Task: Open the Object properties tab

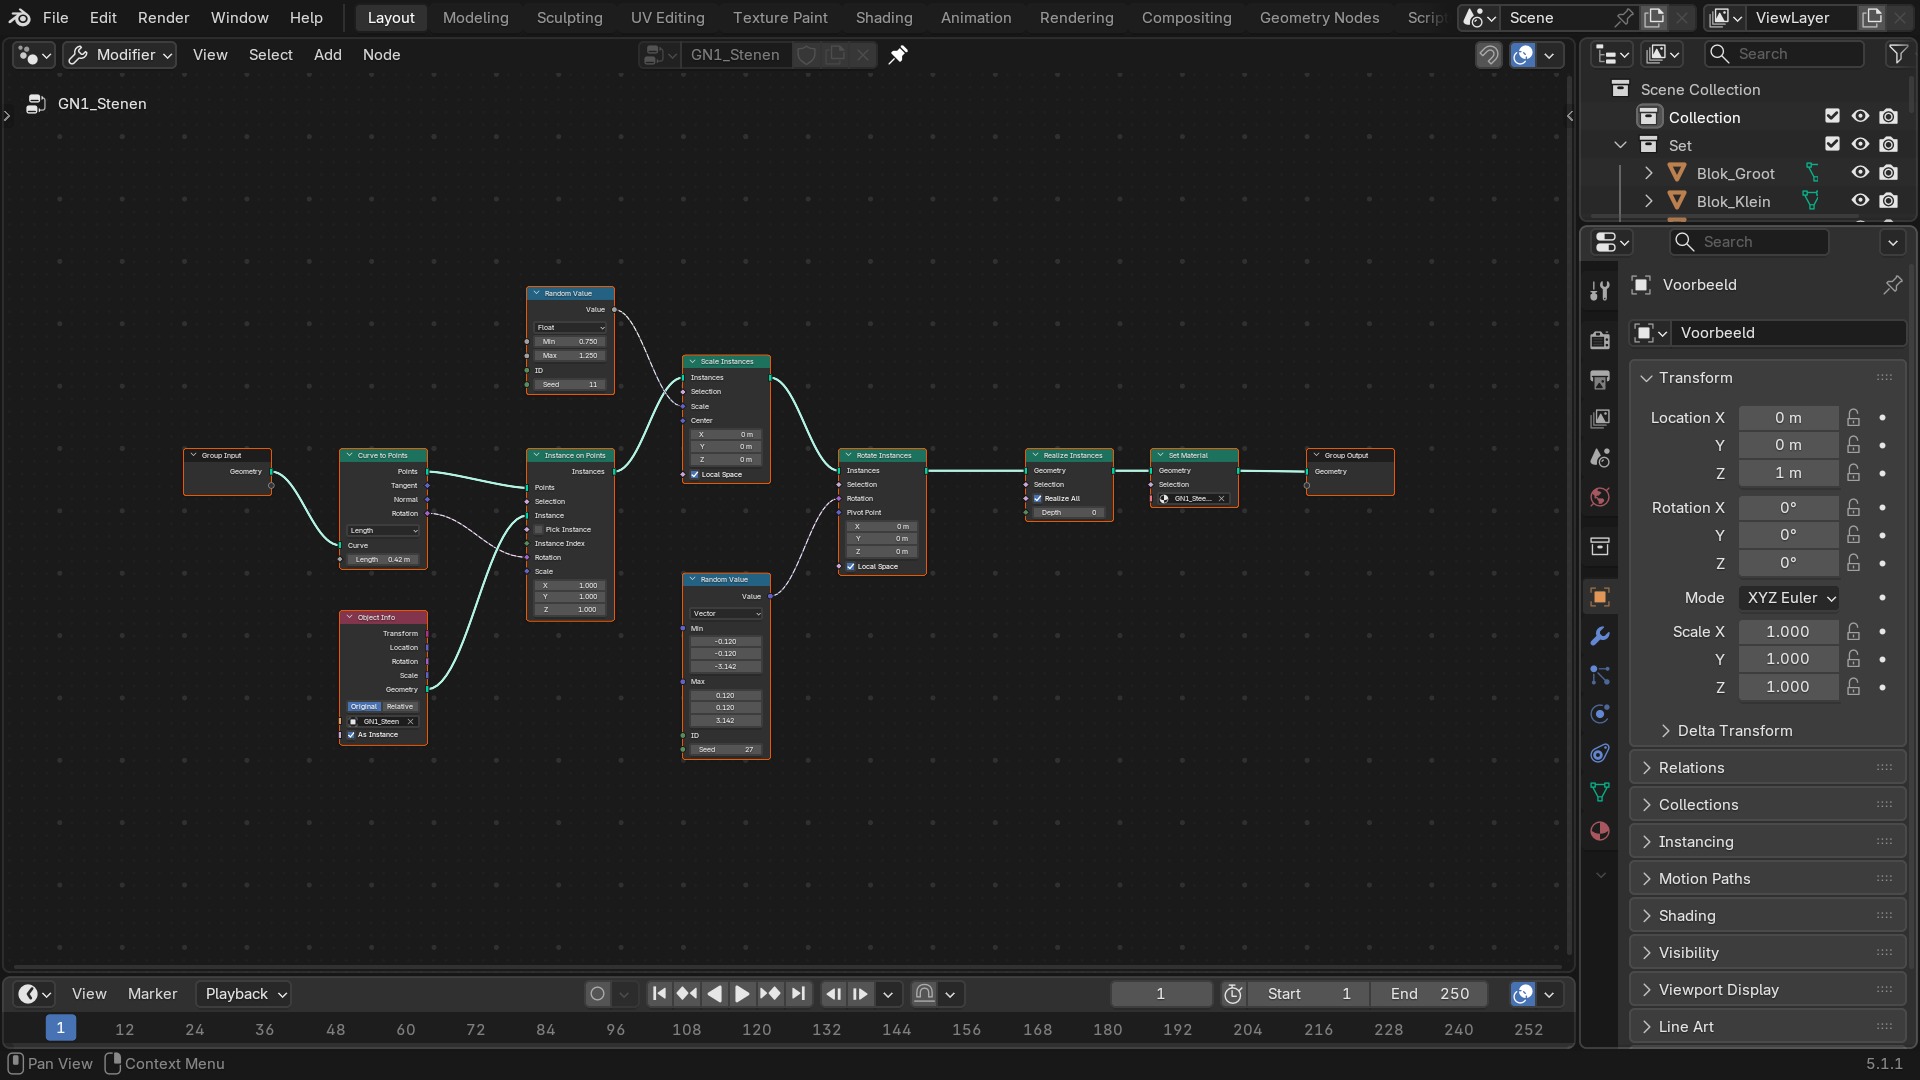Action: point(1600,597)
